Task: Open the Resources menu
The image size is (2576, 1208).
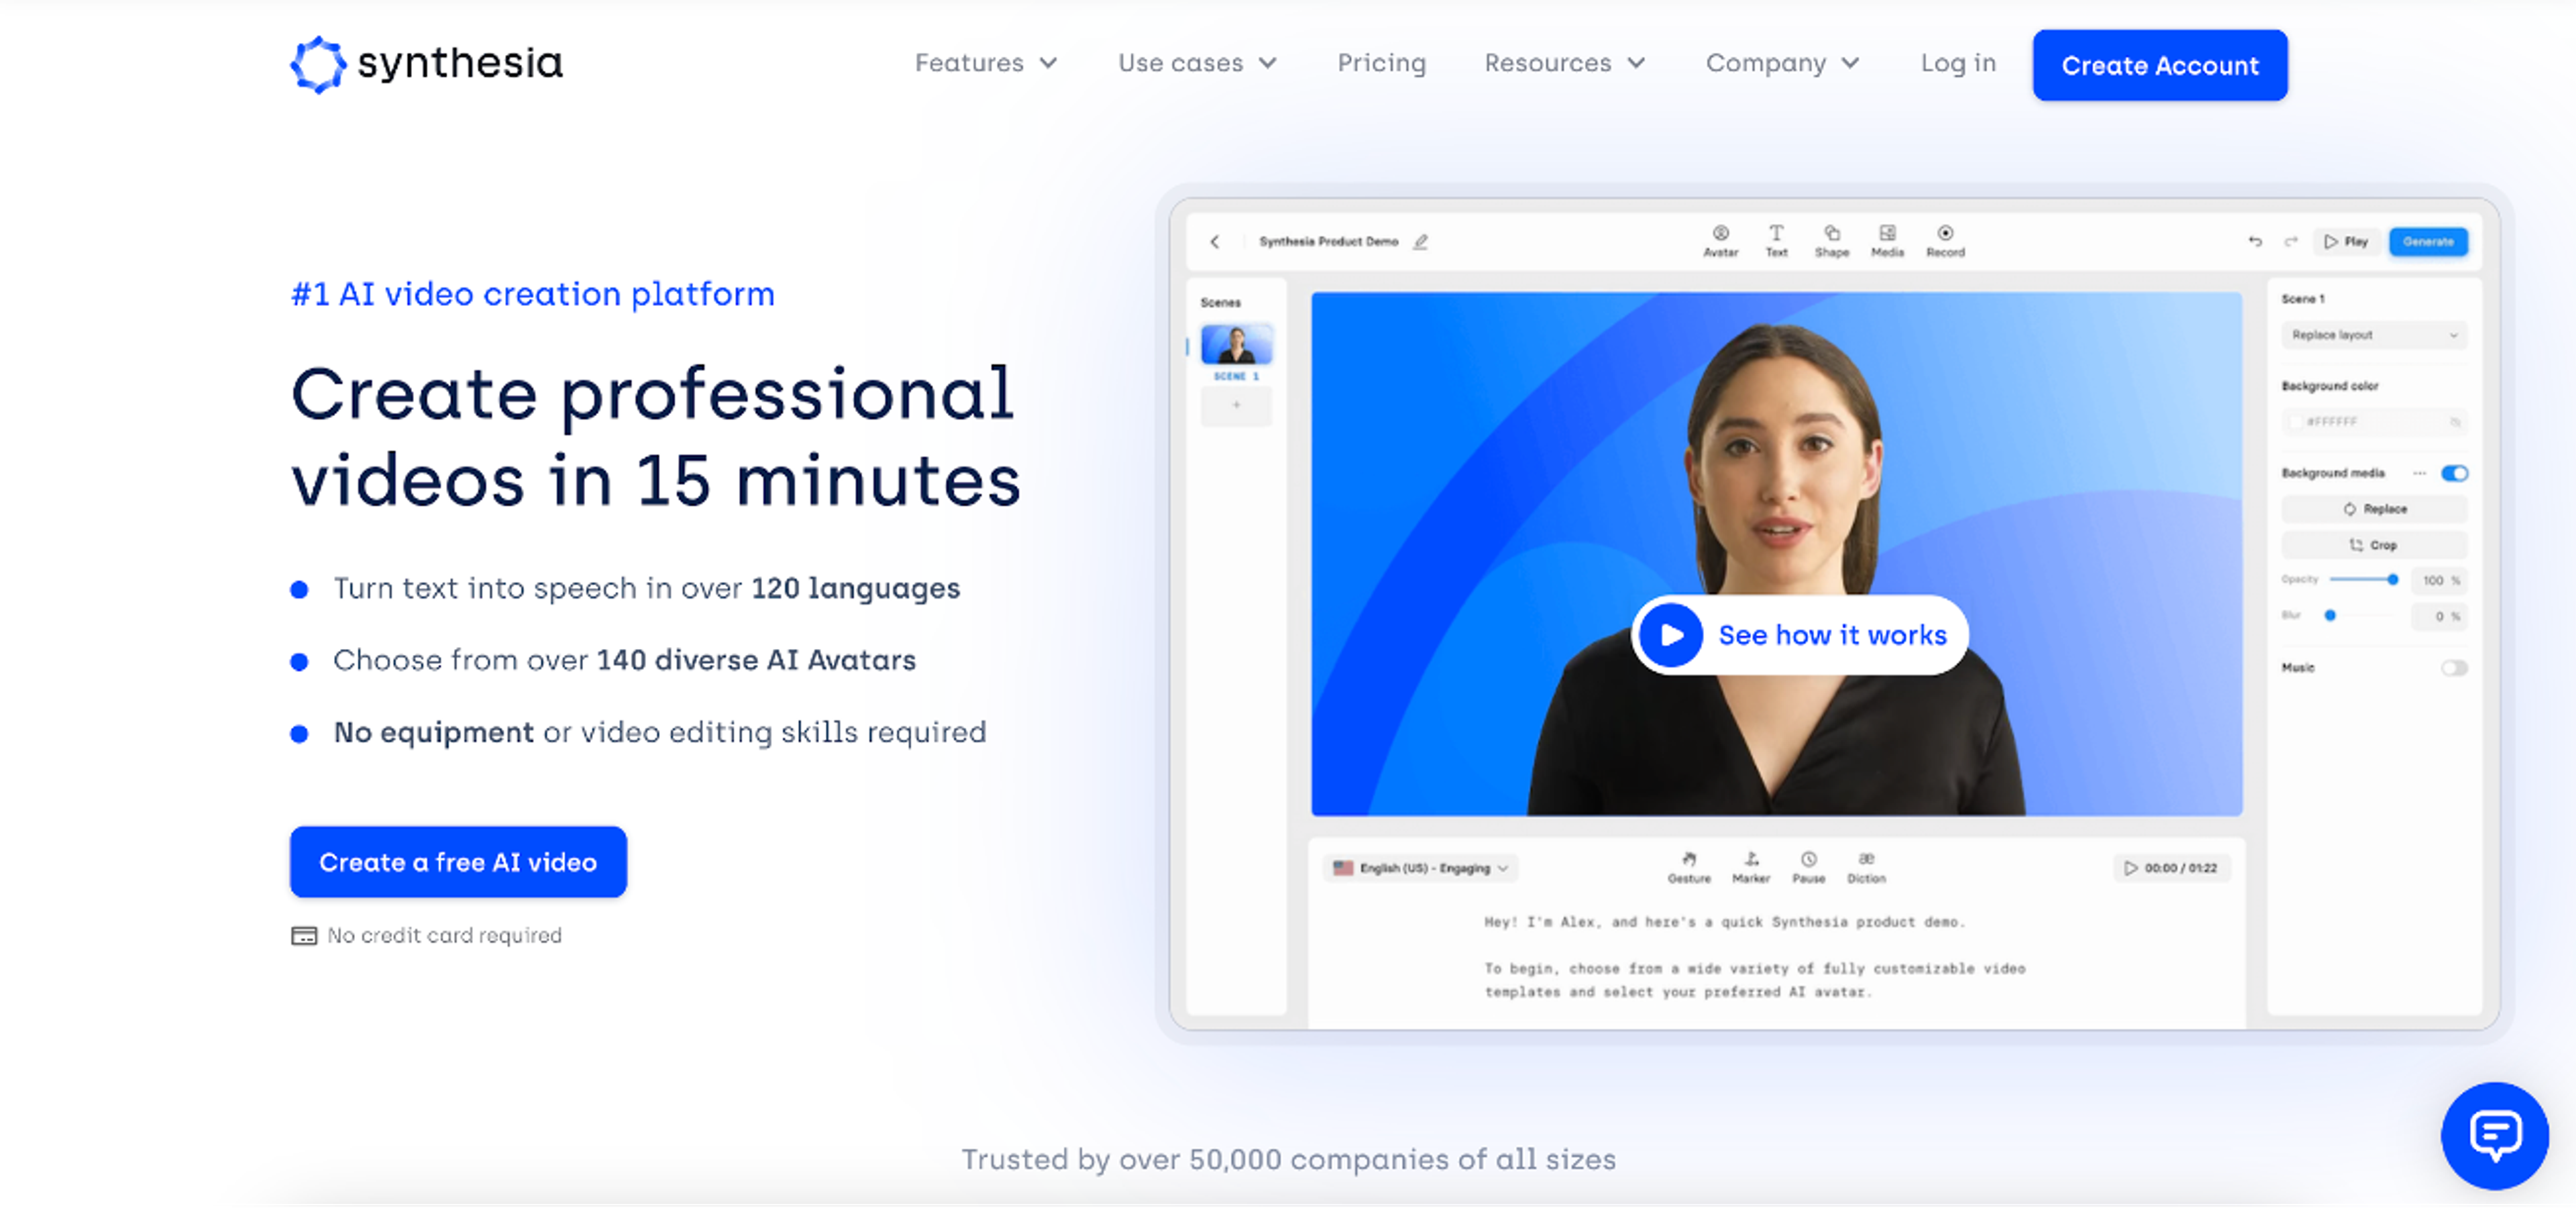Action: (1564, 63)
